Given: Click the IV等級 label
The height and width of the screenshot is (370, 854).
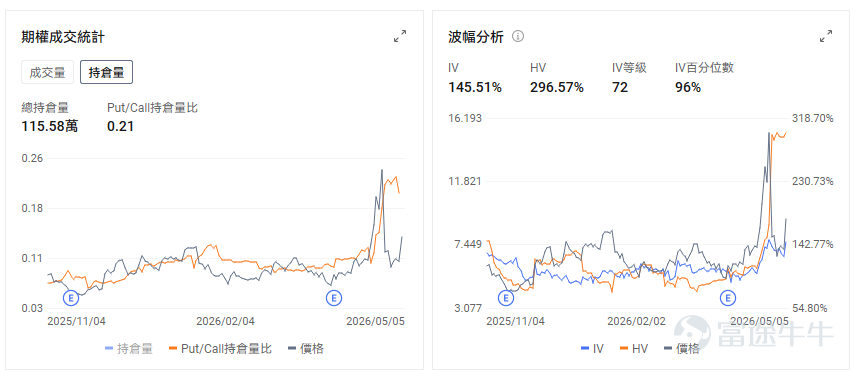Looking at the screenshot, I should pos(629,68).
